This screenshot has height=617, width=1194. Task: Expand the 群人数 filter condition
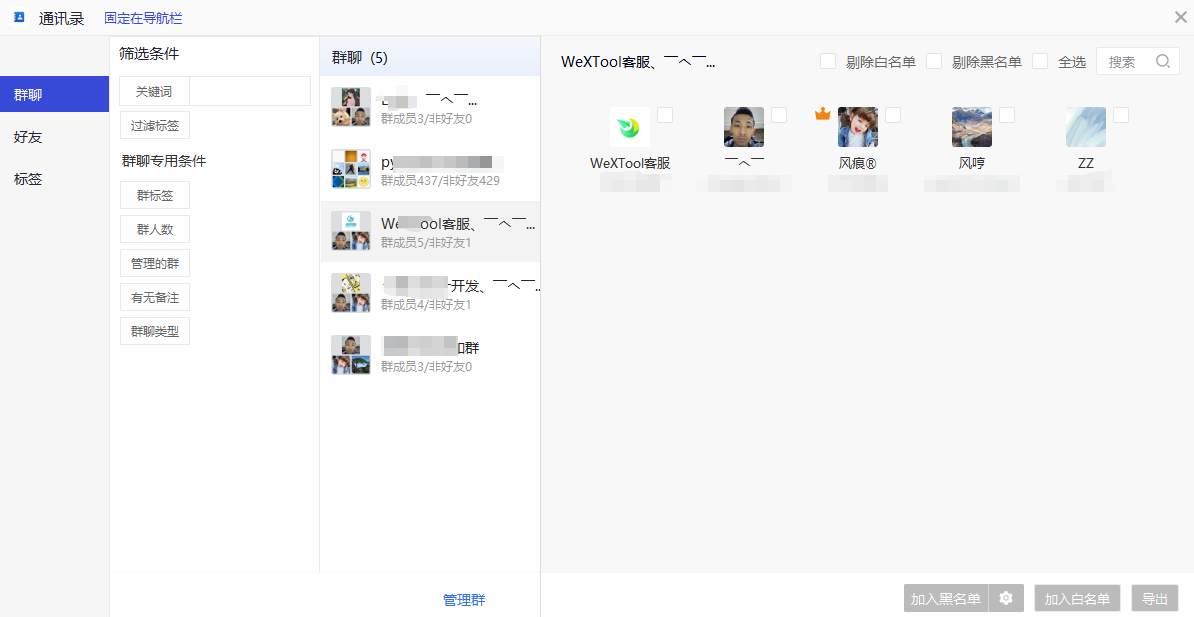tap(154, 229)
